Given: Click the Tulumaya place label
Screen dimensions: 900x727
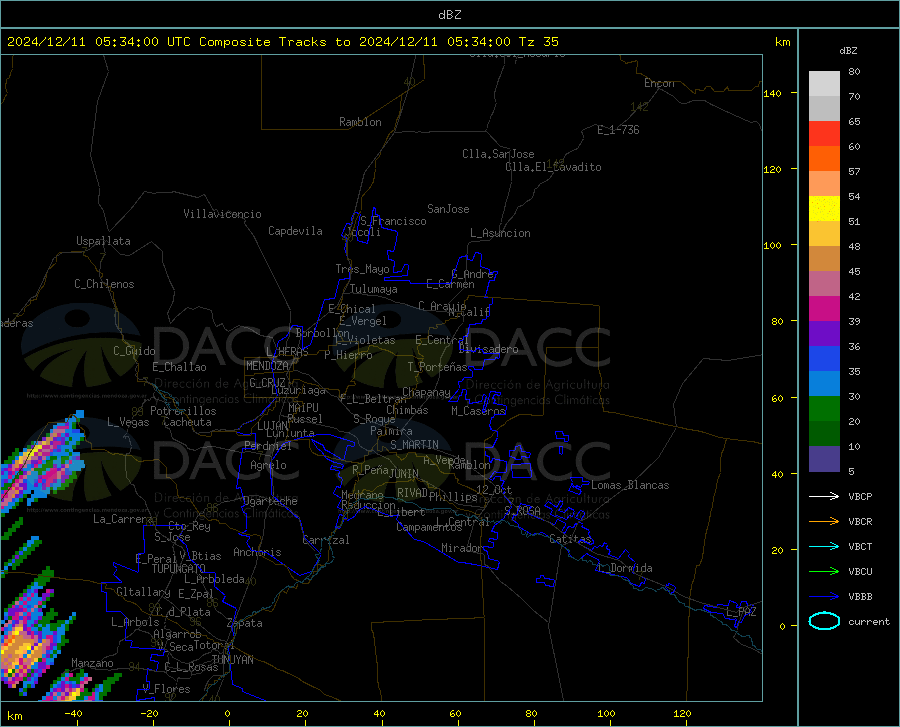Looking at the screenshot, I should click(374, 289).
